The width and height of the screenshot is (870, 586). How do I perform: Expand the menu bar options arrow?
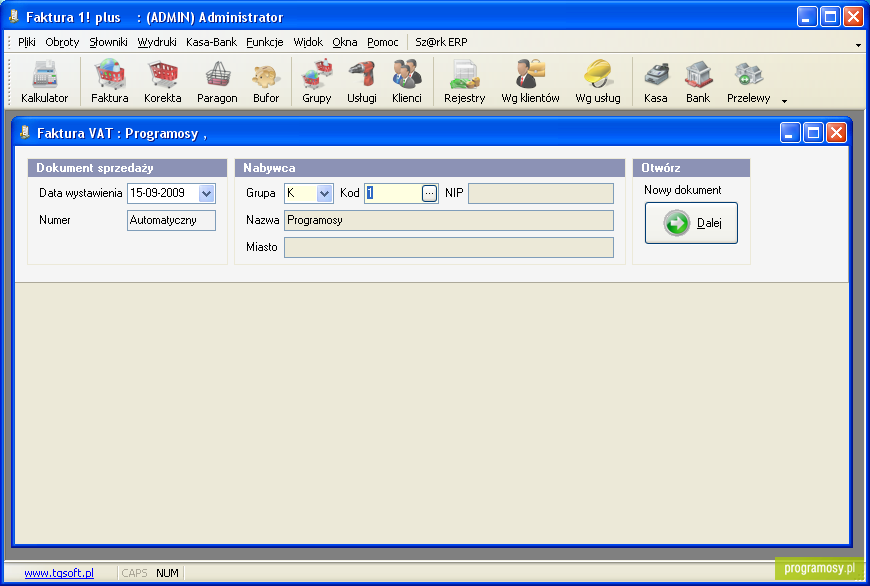(858, 45)
